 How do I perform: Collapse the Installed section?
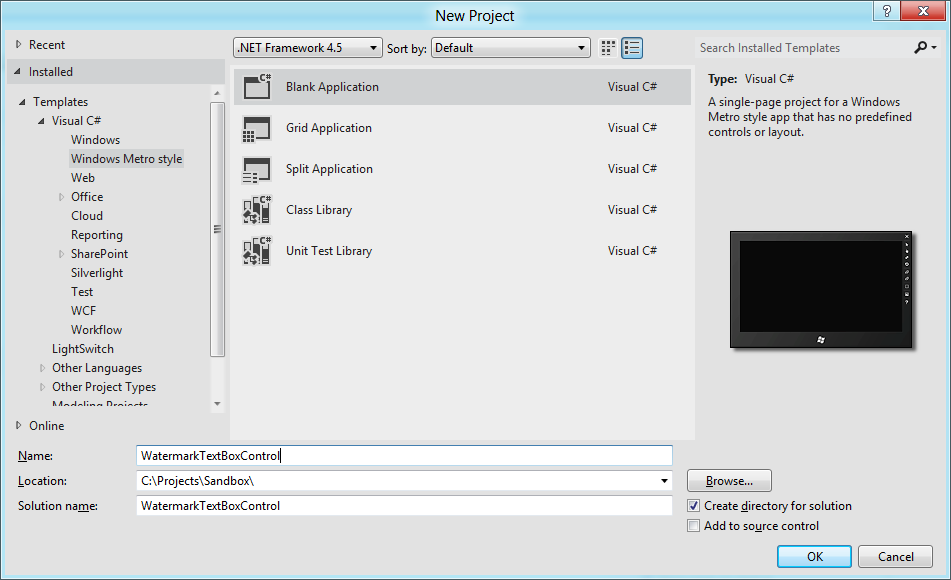[18, 72]
